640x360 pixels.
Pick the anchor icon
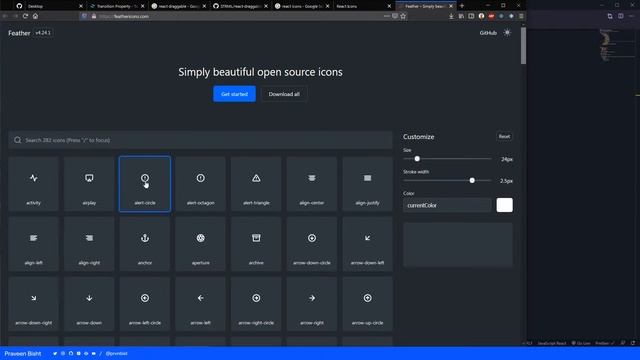click(145, 244)
